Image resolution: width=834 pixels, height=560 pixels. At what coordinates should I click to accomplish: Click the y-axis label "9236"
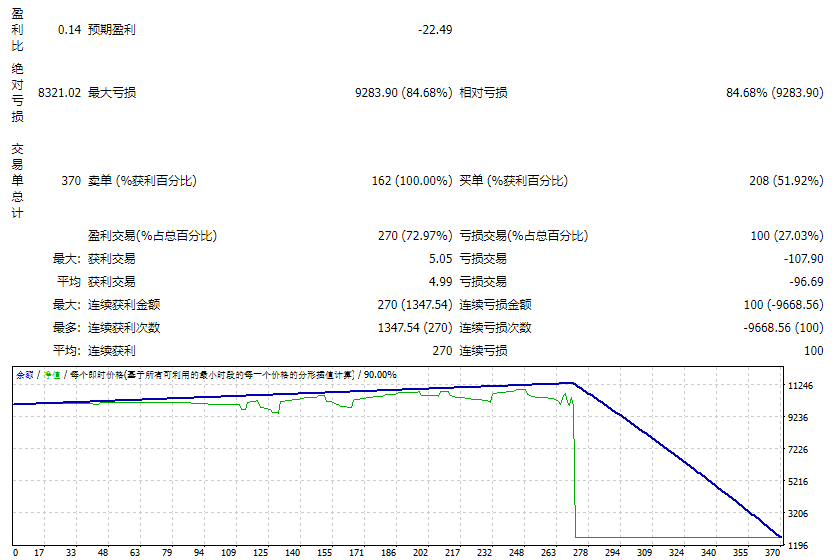798,418
